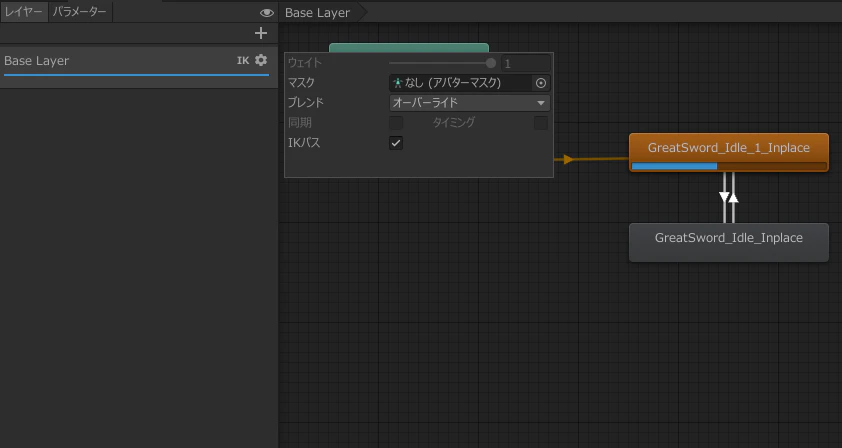Viewport: 842px width, 448px height.
Task: Open Base Layer gear settings
Action: pos(261,60)
